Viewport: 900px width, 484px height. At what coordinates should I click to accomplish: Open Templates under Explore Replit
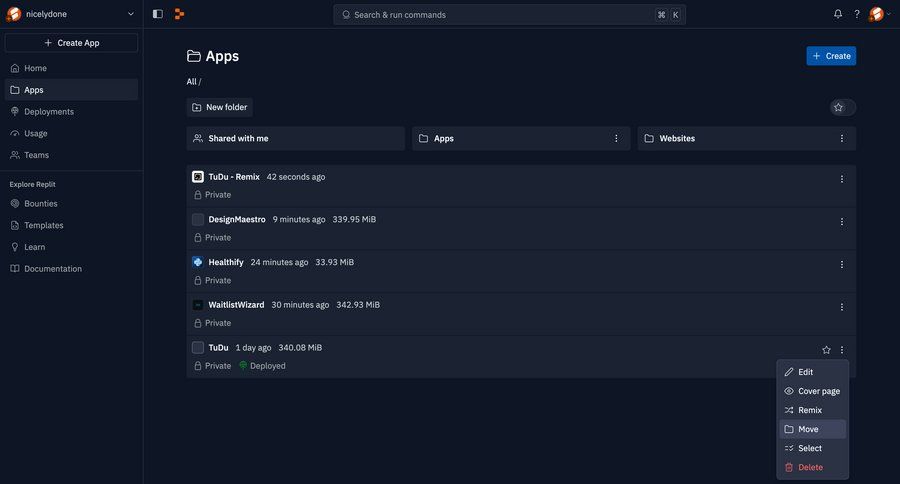[x=71, y=225]
